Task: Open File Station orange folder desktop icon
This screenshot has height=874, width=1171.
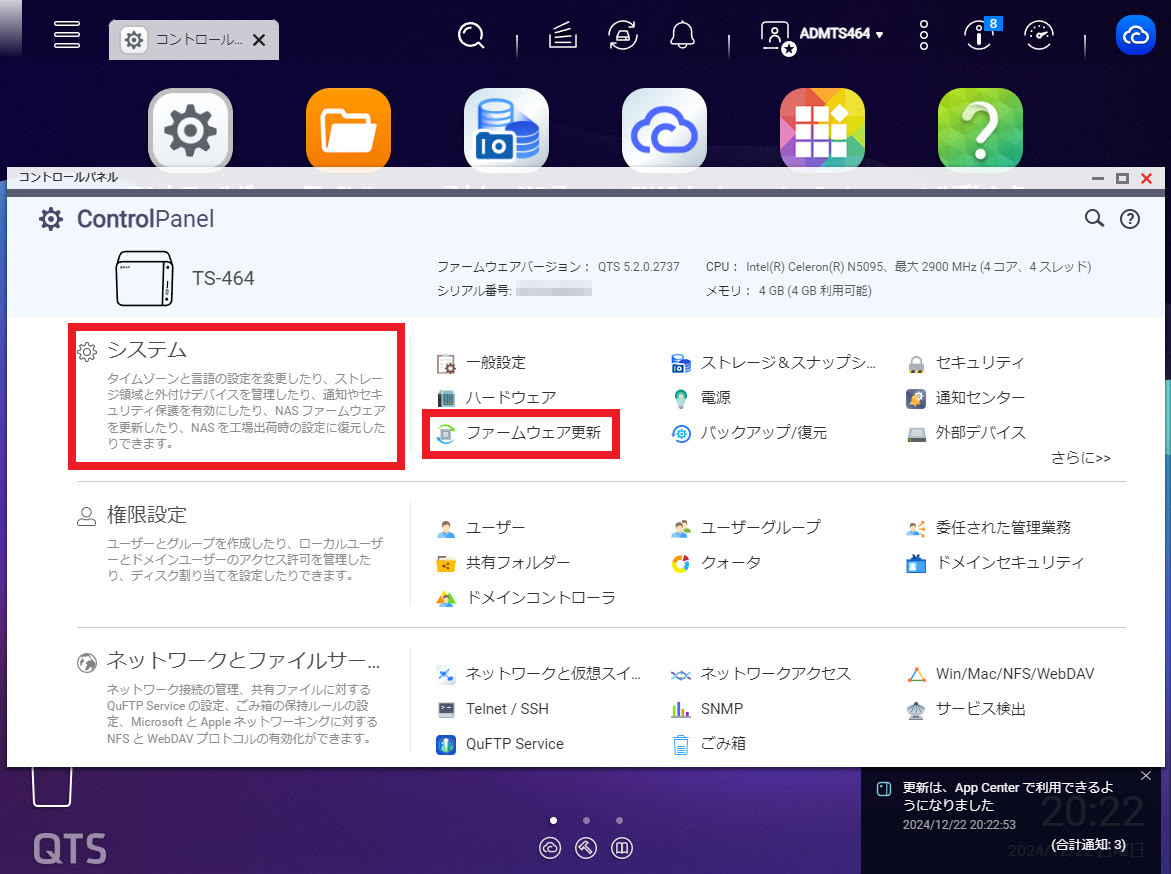Action: coord(348,128)
